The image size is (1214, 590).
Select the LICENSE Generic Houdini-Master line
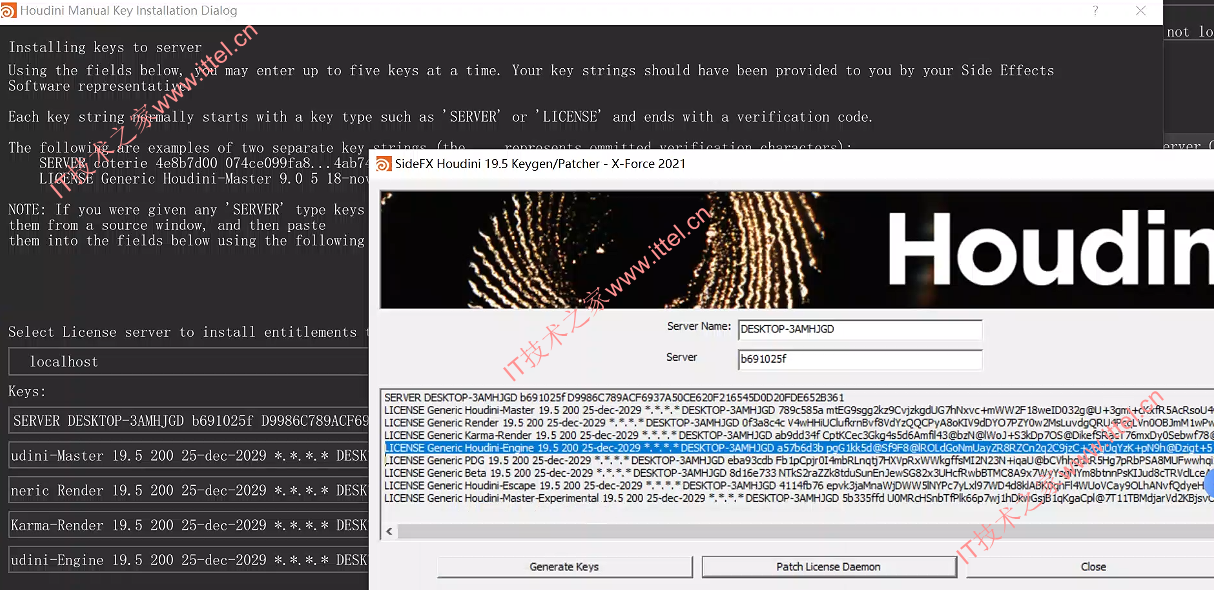pos(798,410)
